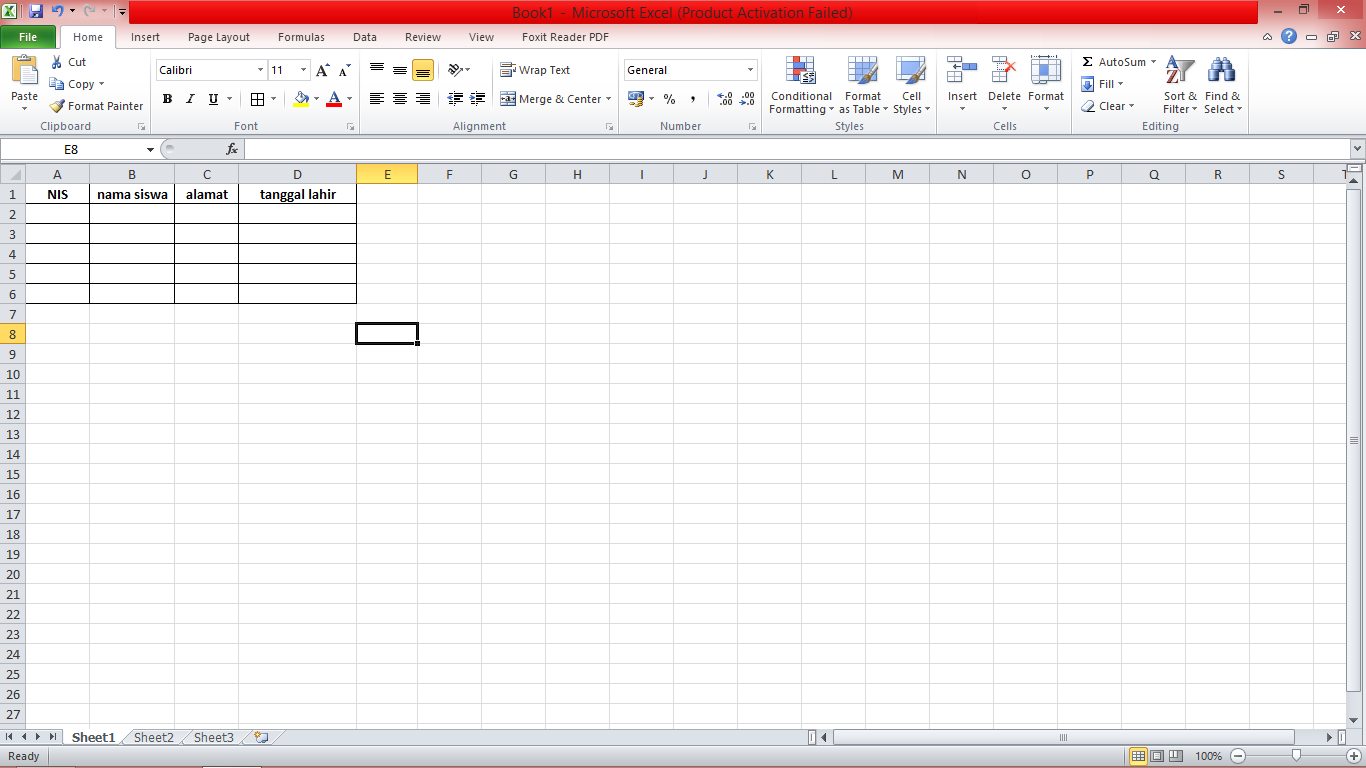Viewport: 1366px width, 768px height.
Task: Switch to the Formulas ribbon tab
Action: coord(301,37)
